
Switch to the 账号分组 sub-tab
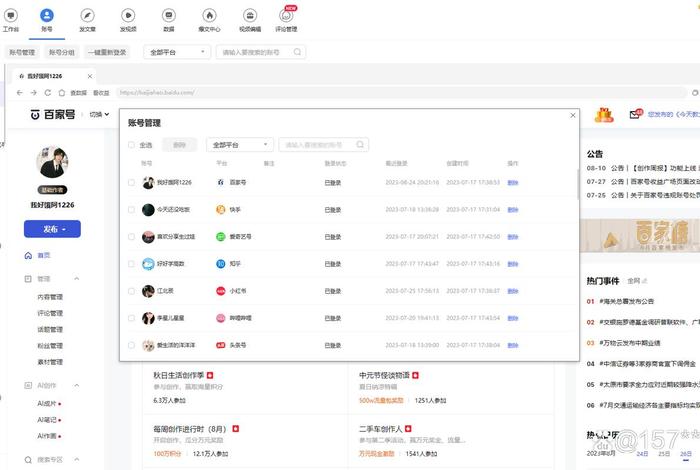point(62,52)
